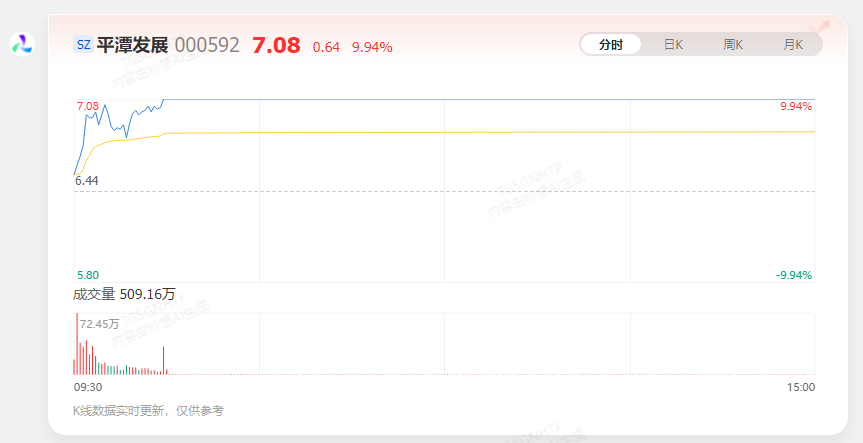Select the 分时 intraday tab

coord(611,45)
